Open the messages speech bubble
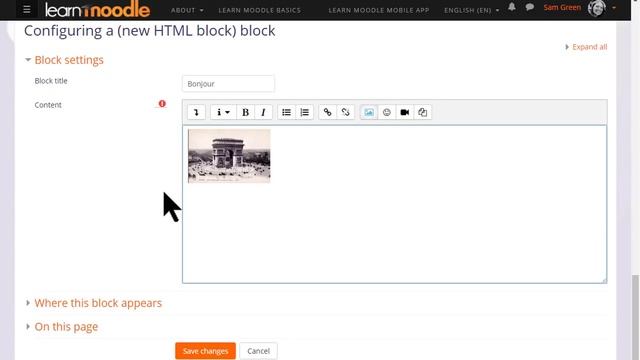640x360 pixels. tap(530, 7)
